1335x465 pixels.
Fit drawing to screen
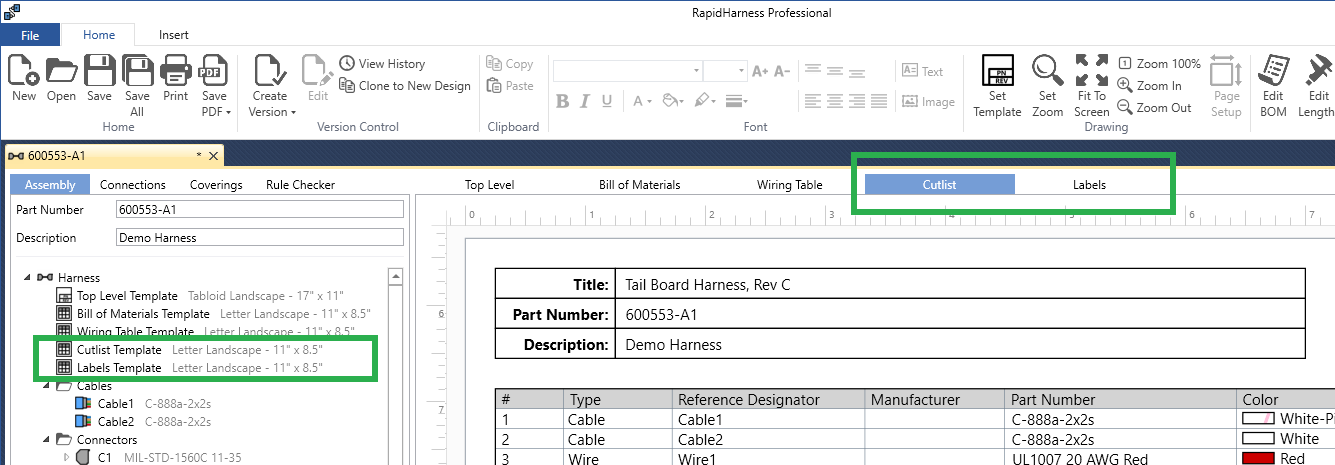tap(1091, 86)
